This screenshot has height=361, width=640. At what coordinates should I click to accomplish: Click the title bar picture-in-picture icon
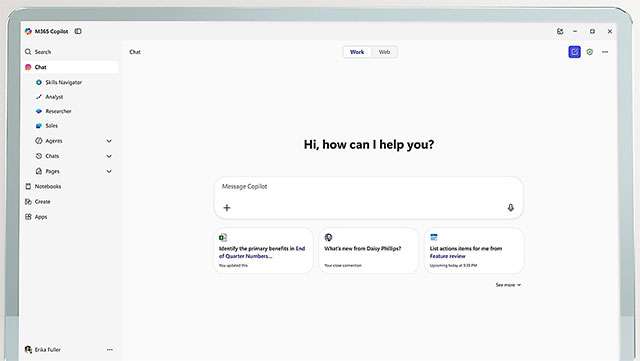point(560,31)
